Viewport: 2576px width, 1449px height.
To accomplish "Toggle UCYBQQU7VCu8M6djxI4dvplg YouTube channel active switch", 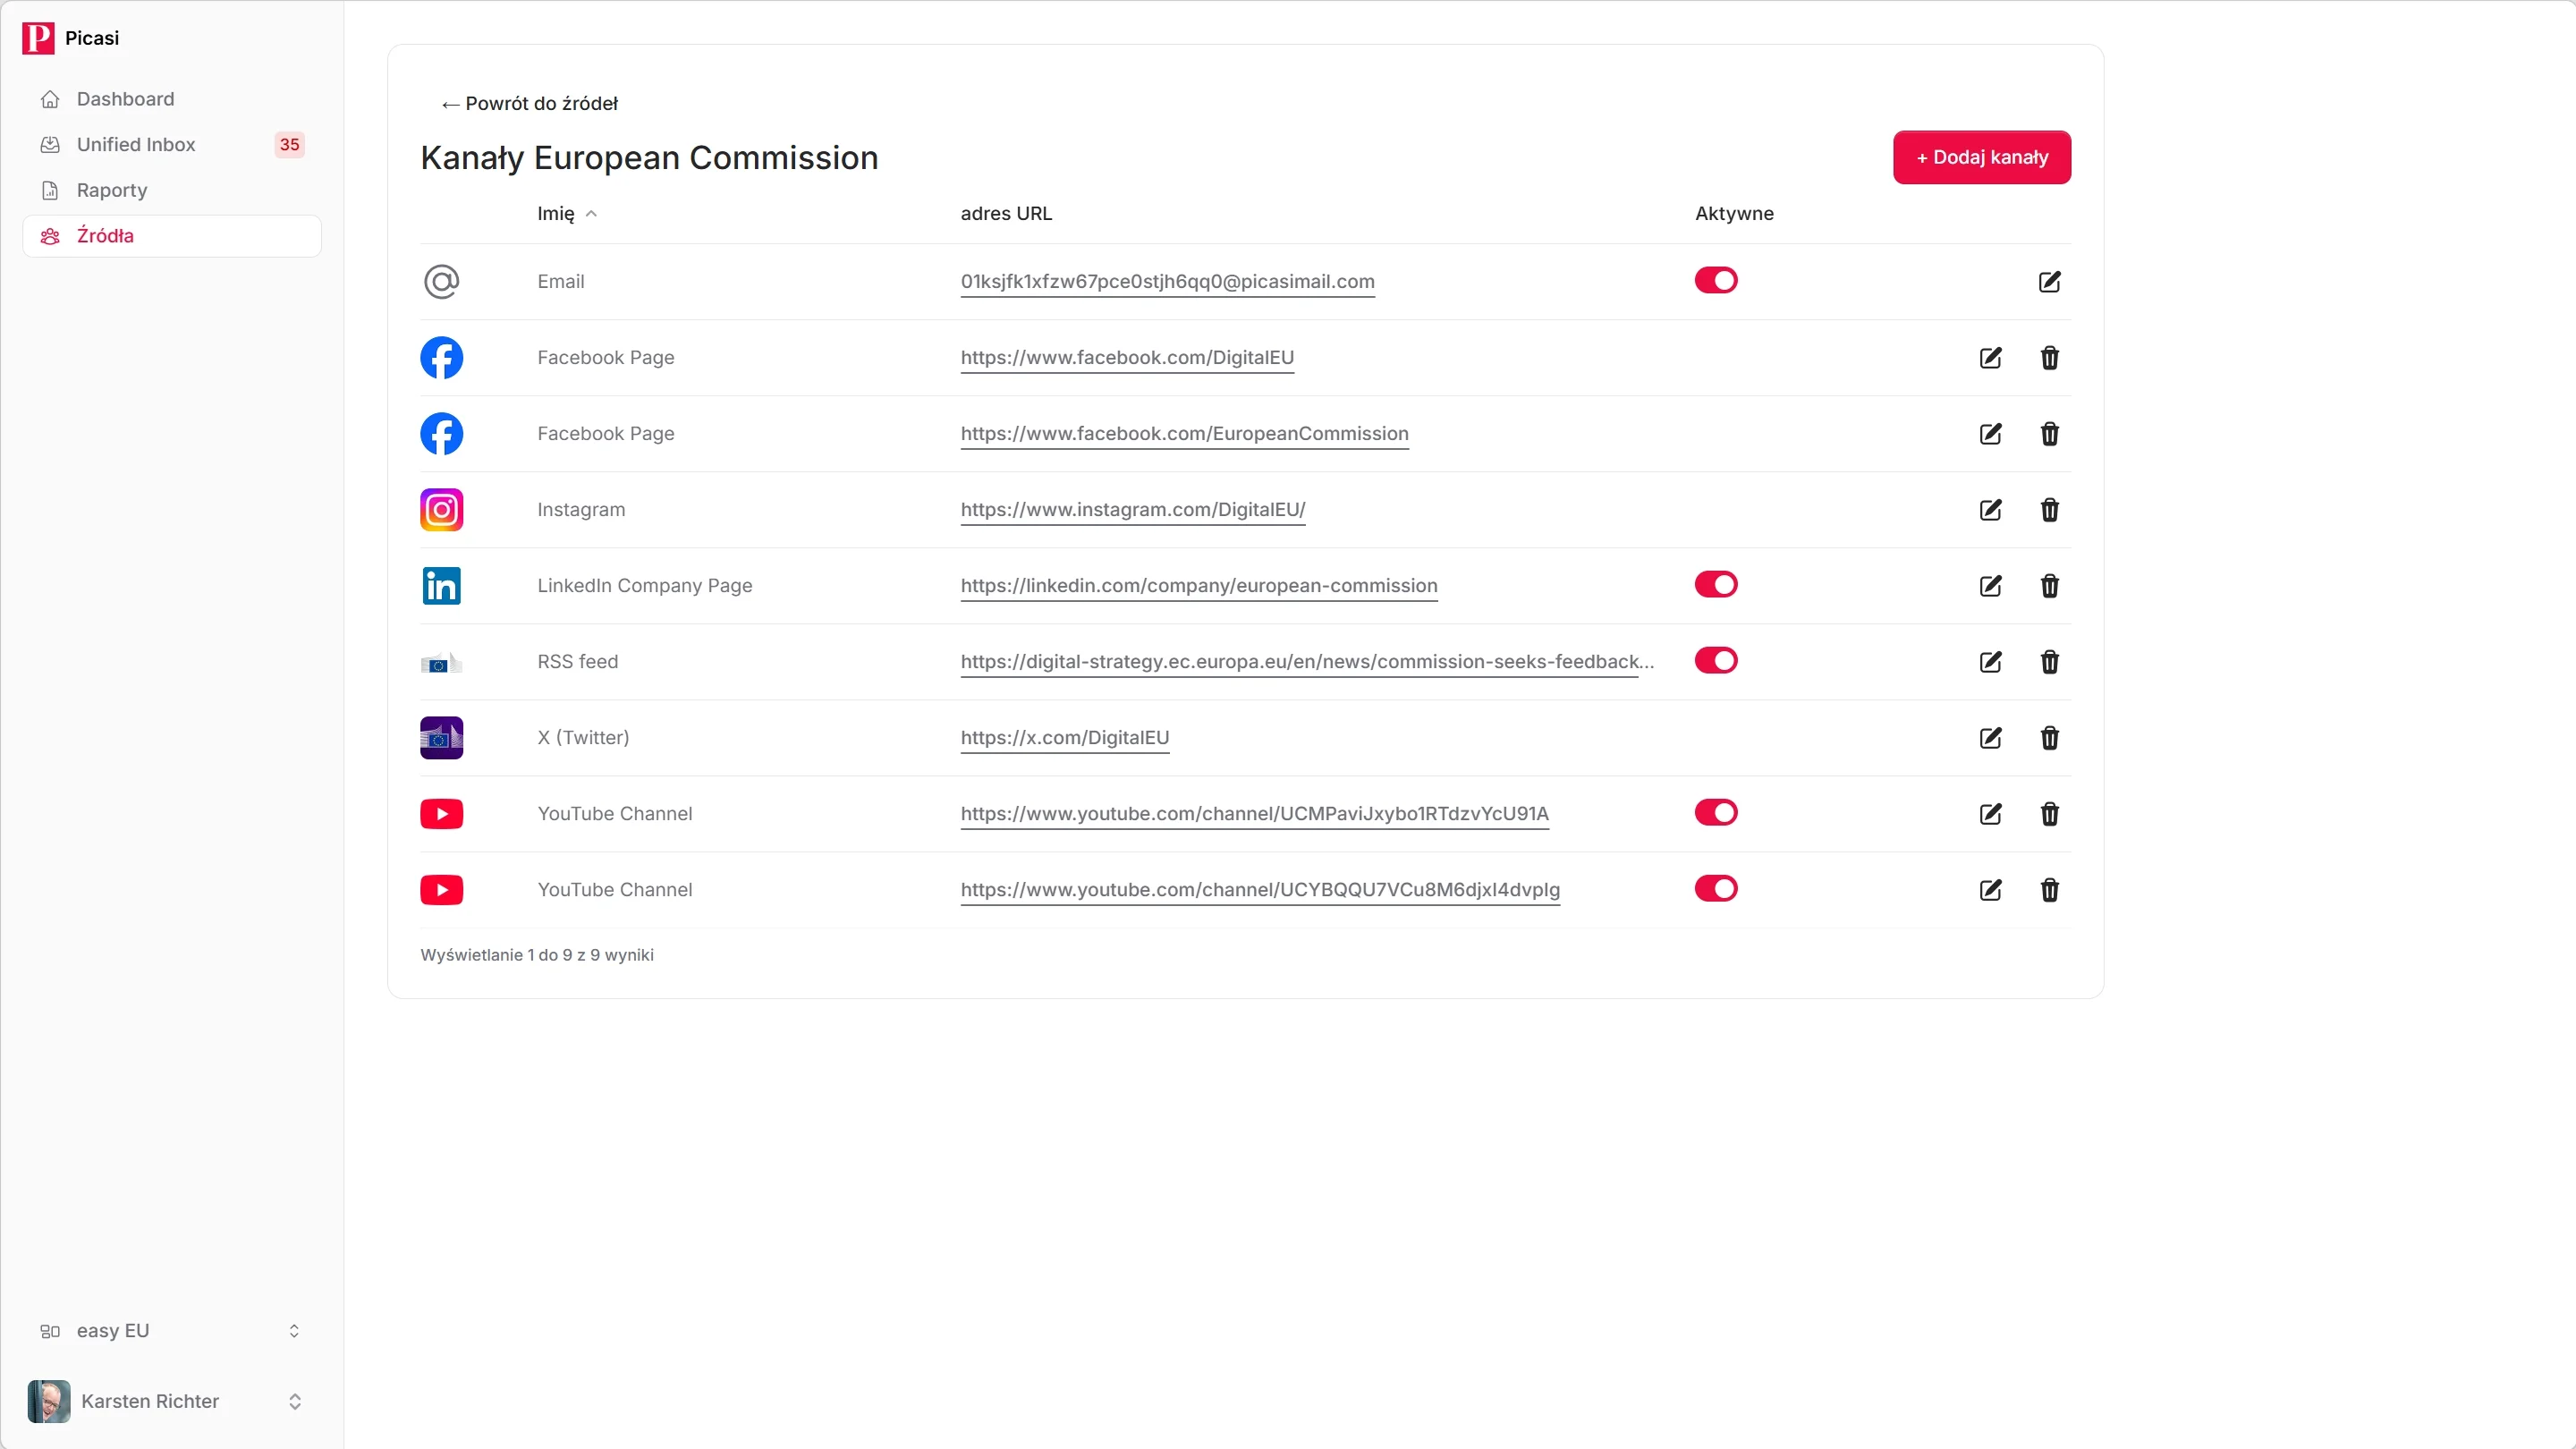I will pyautogui.click(x=1716, y=889).
